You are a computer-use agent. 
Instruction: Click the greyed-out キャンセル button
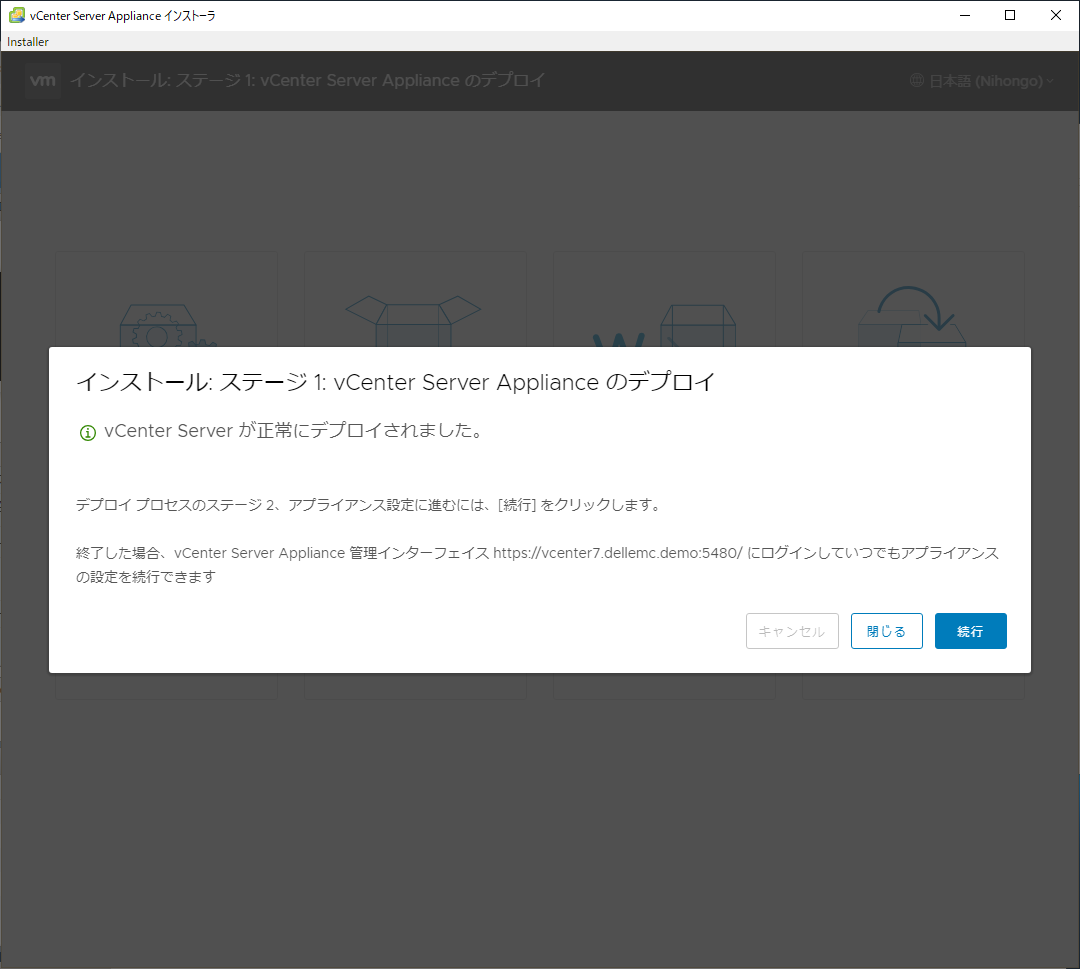point(792,631)
